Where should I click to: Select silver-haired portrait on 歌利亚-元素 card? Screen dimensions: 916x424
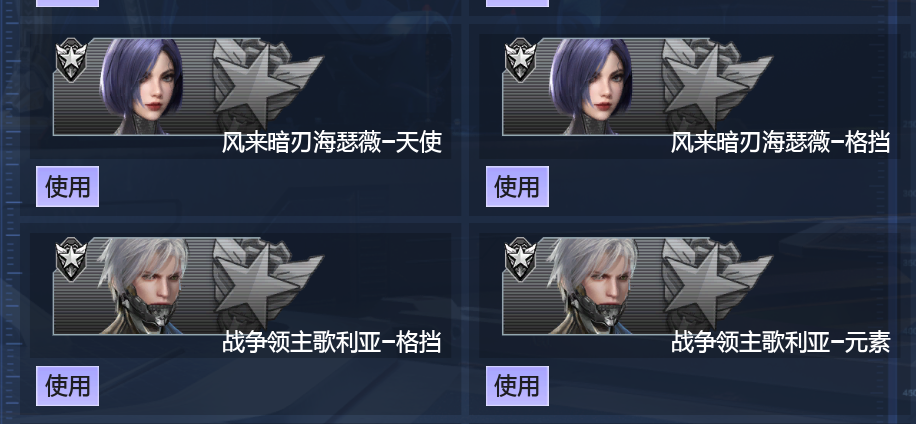[592, 286]
